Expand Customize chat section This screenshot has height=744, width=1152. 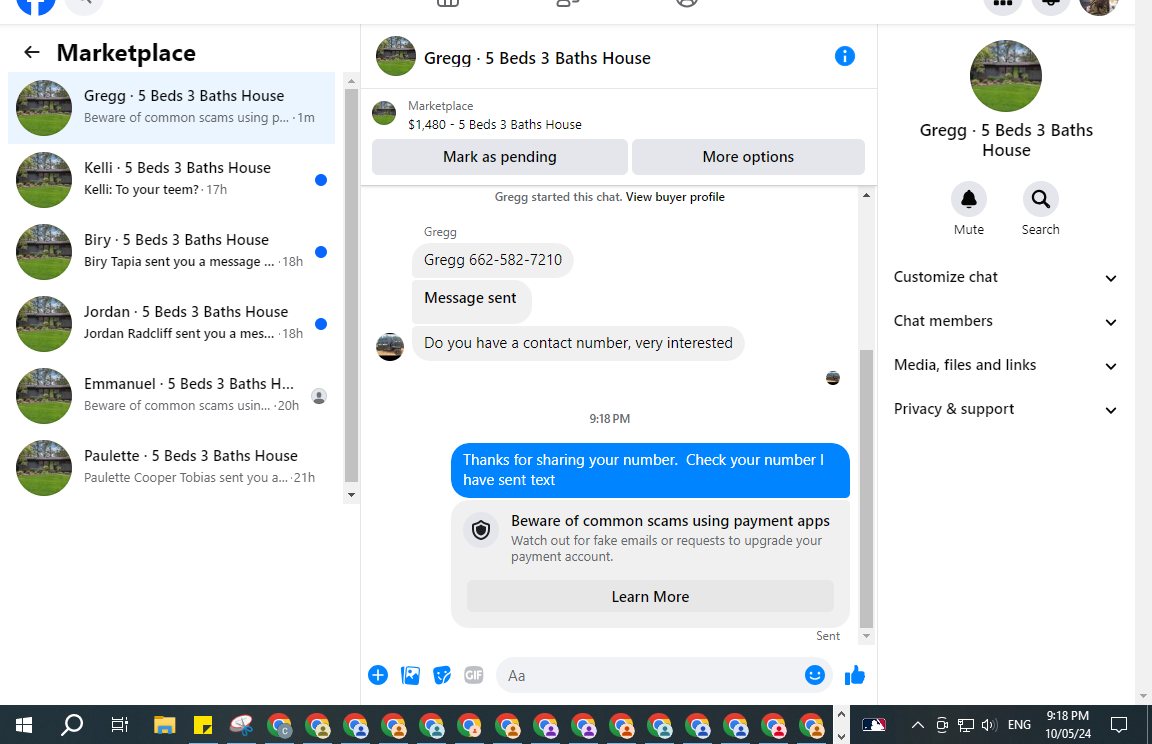[1005, 278]
